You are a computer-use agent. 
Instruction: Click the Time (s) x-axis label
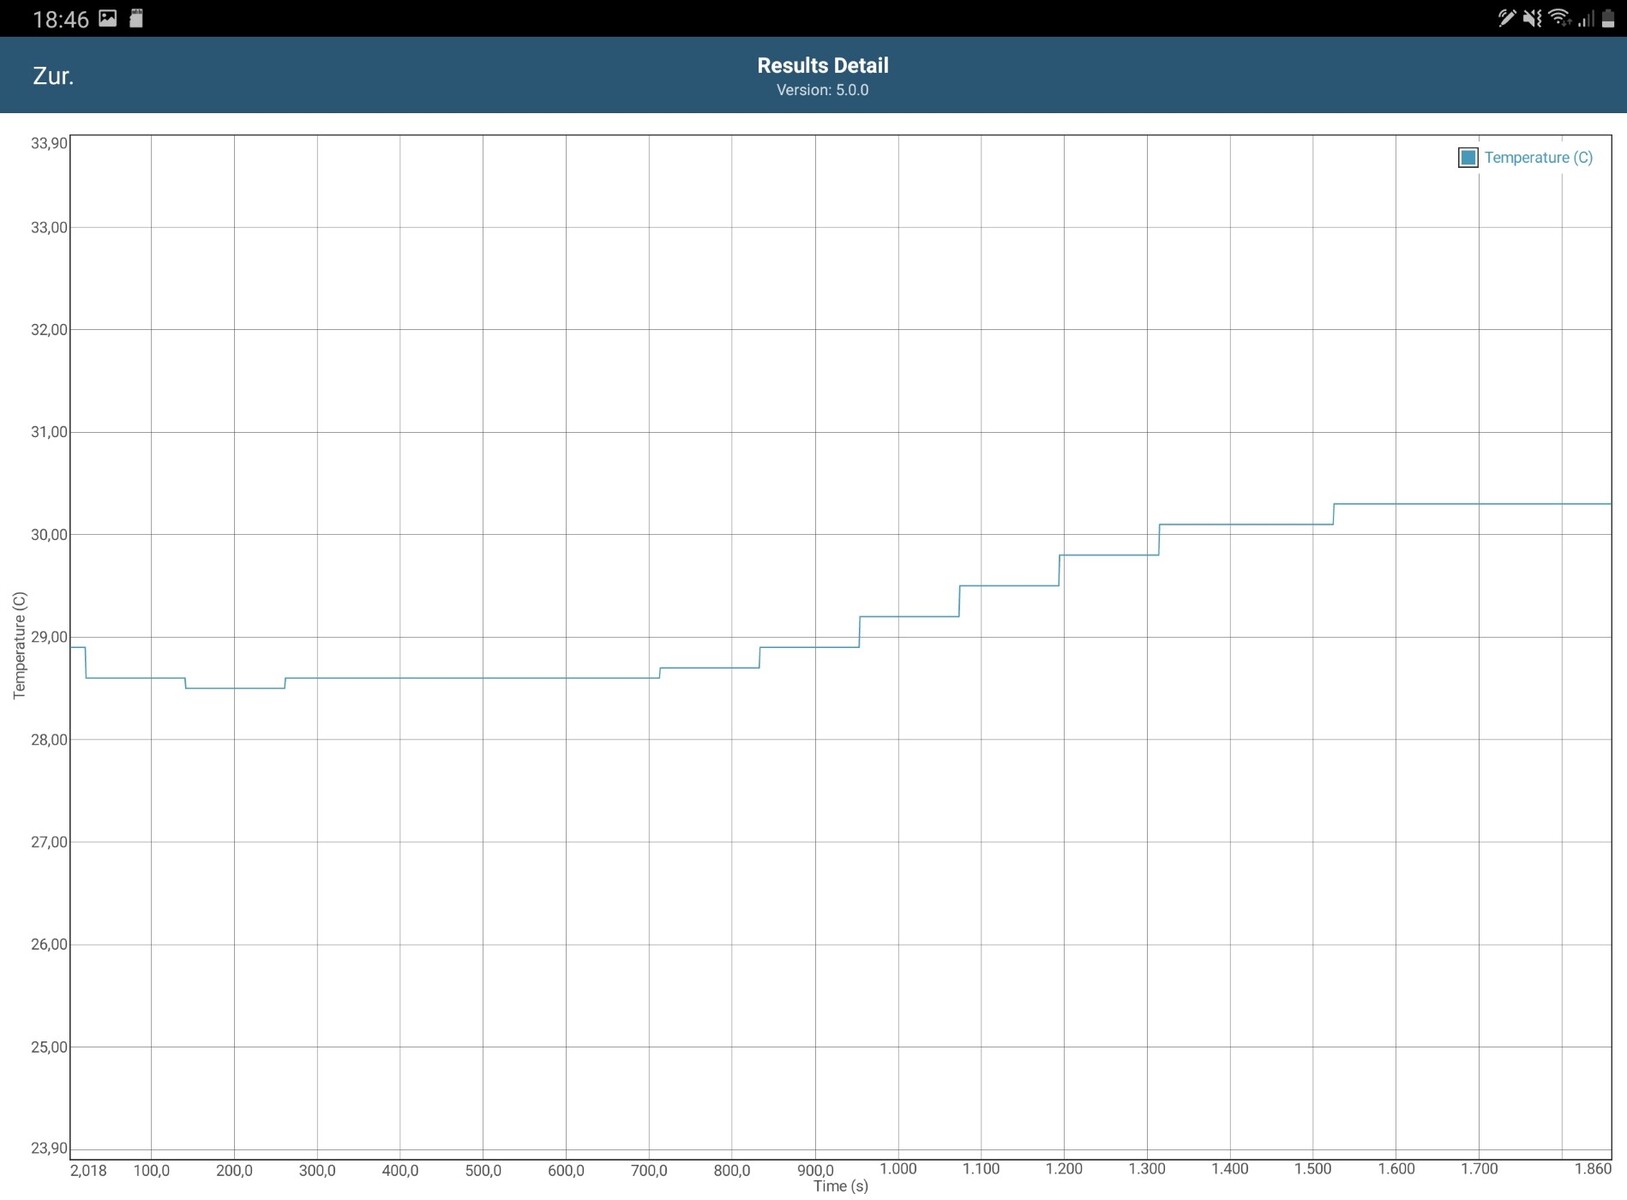[x=840, y=1187]
